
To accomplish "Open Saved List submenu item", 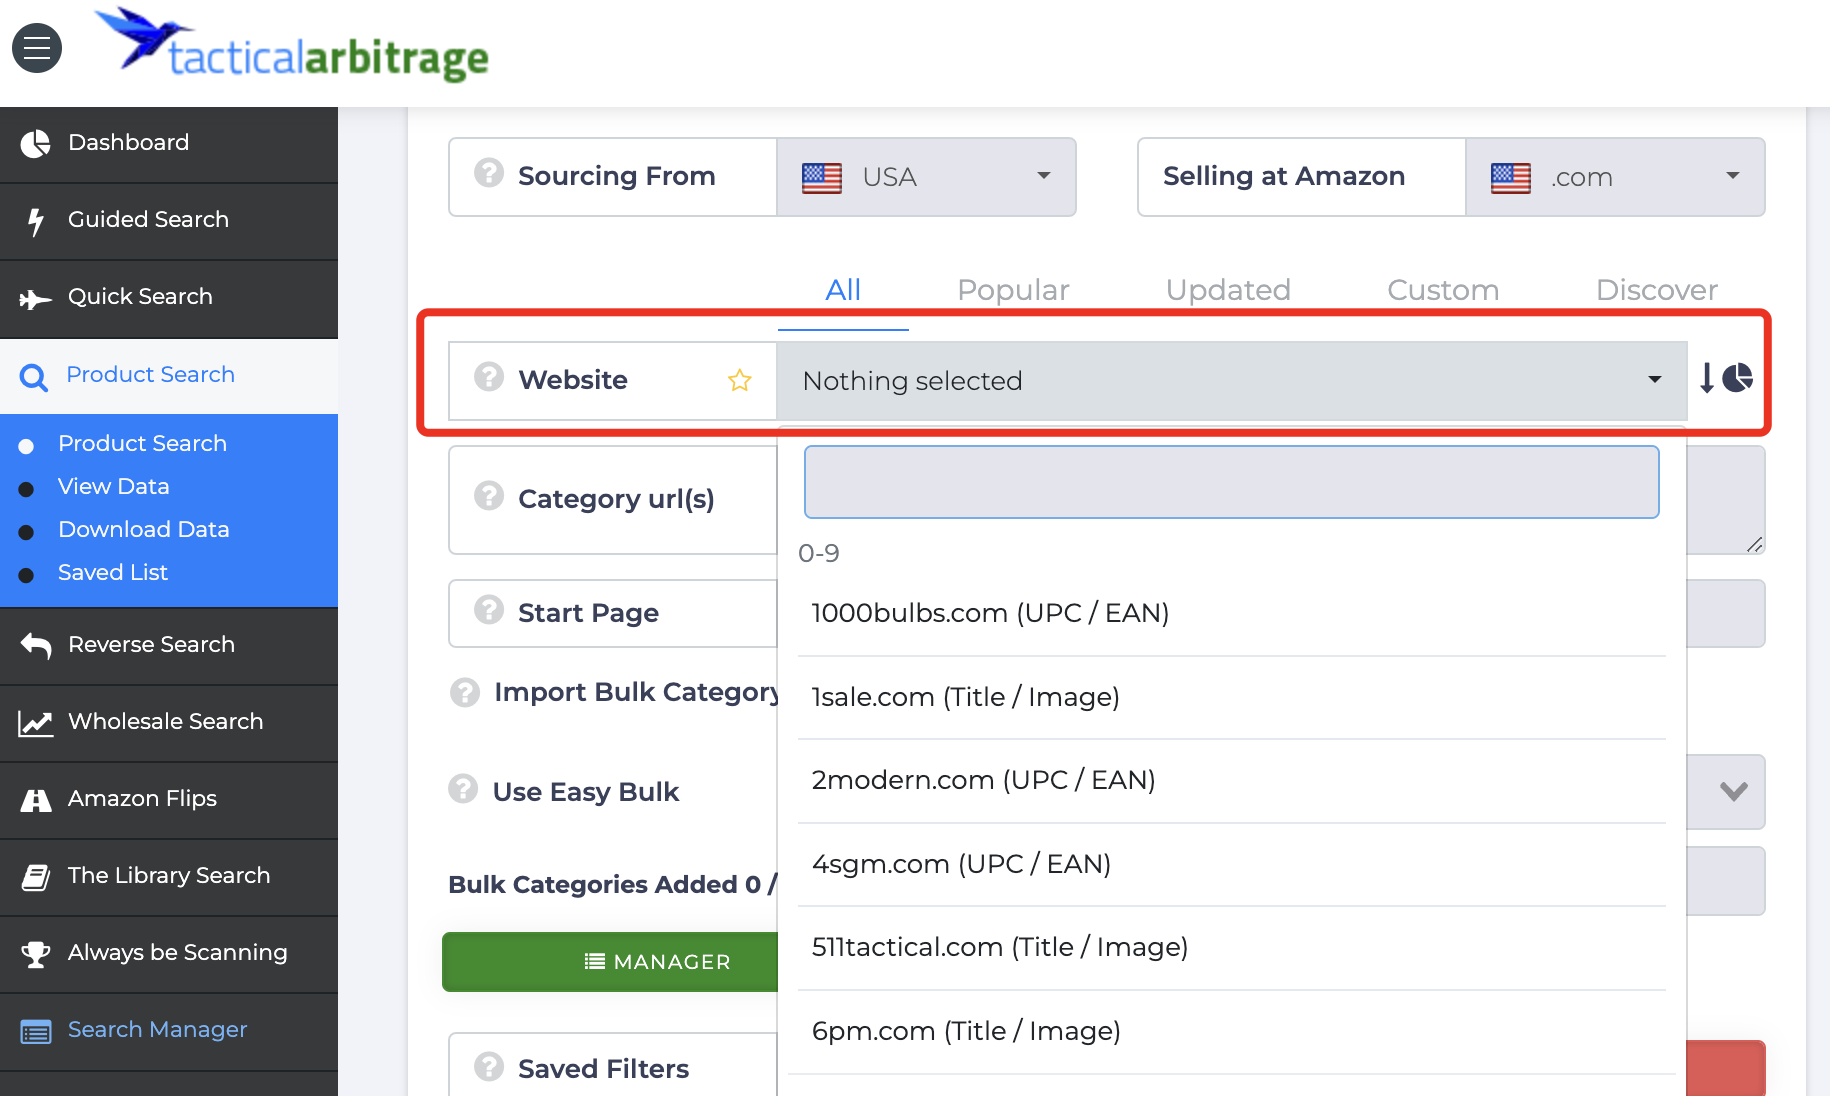I will point(112,572).
